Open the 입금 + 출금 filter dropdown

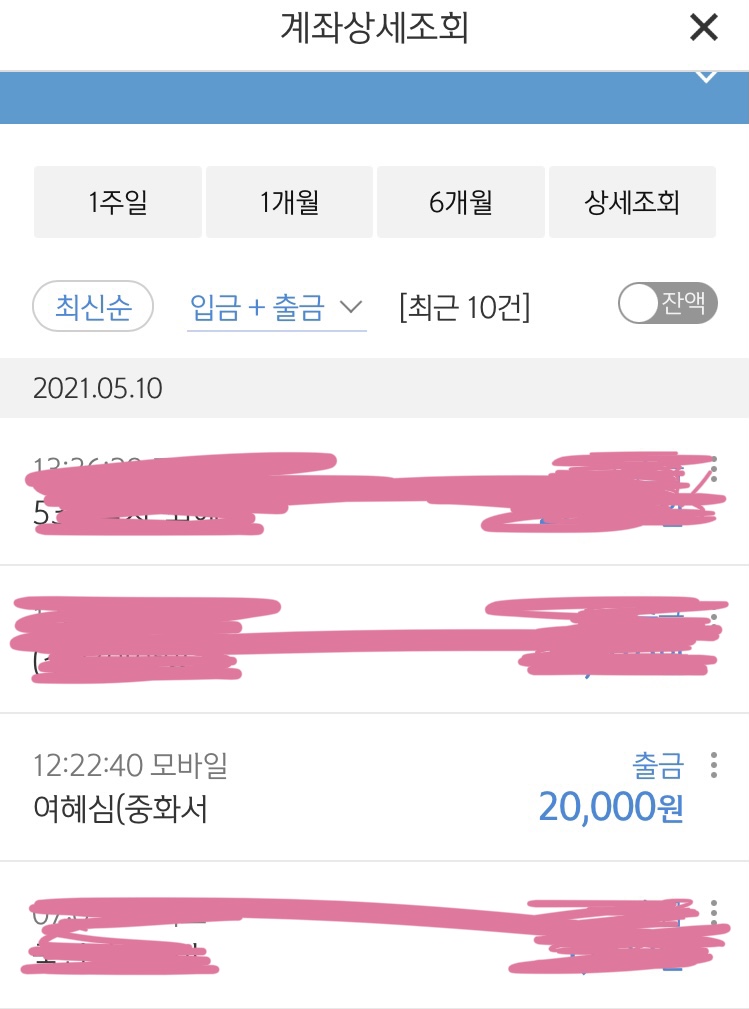pos(276,307)
